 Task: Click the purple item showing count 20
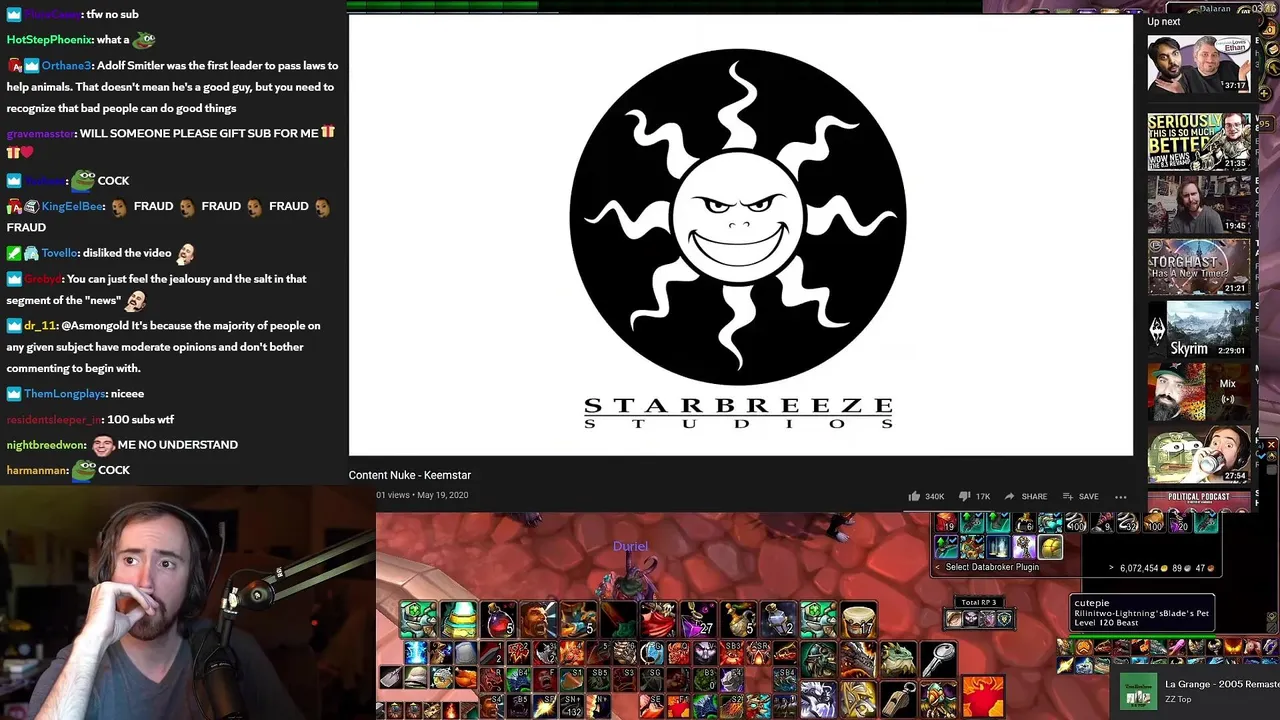pos(1180,523)
